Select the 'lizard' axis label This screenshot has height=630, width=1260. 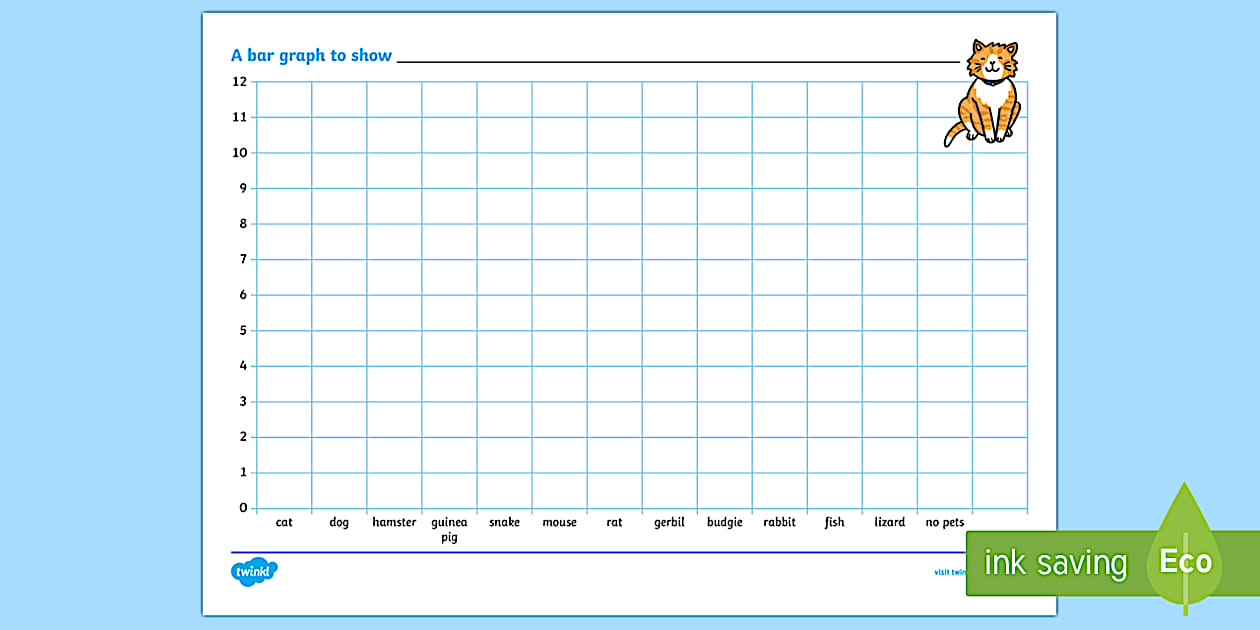pos(889,522)
